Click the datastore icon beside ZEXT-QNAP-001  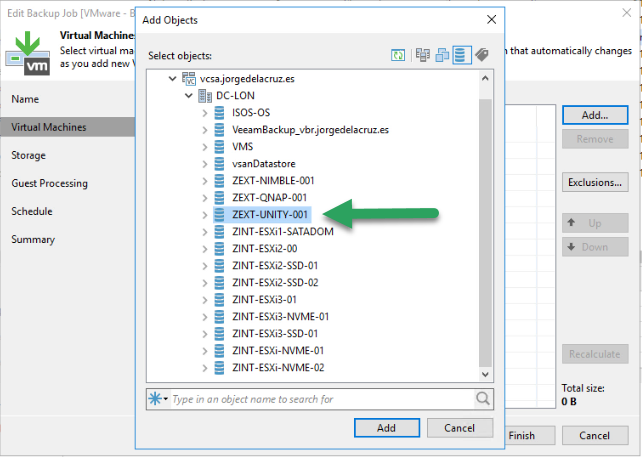tap(219, 198)
